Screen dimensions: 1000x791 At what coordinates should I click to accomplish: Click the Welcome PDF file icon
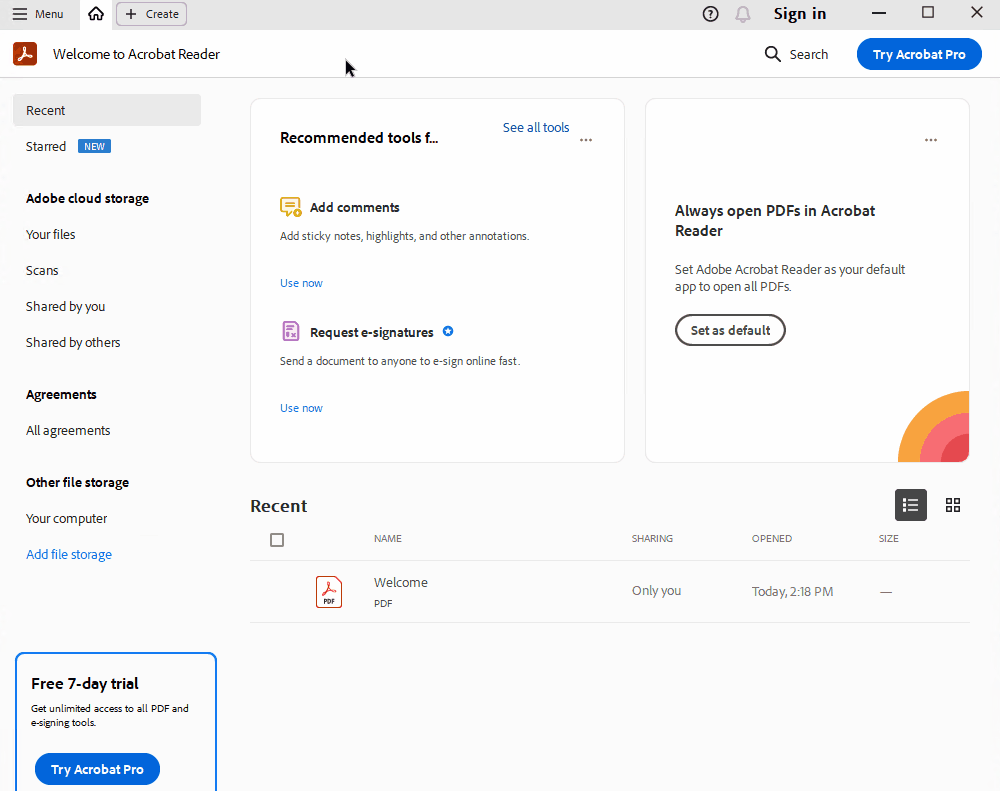coord(329,591)
